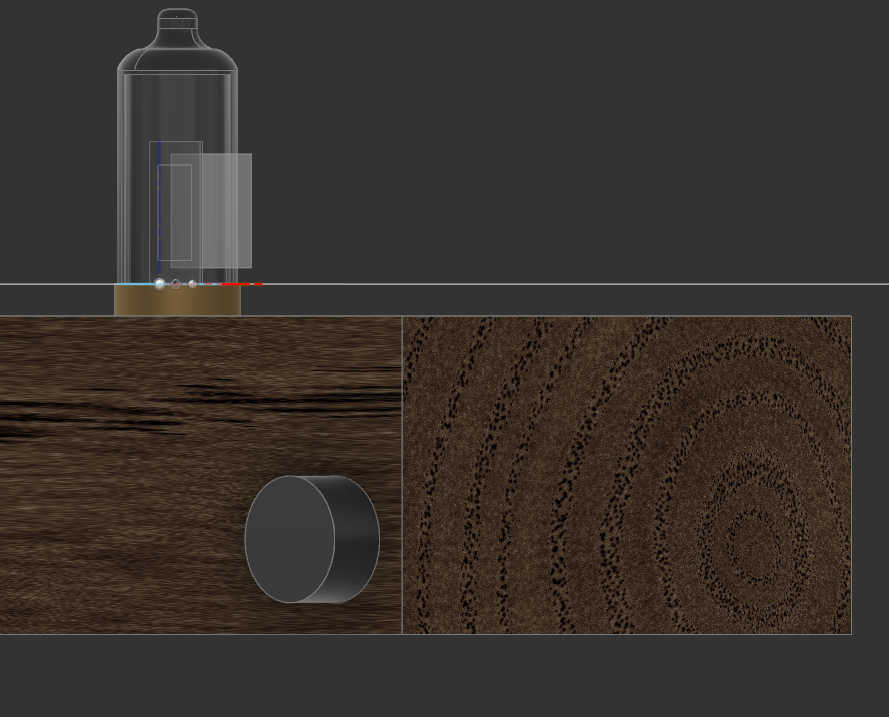Select the brass base under the glass tube
889x717 pixels.
coord(177,301)
